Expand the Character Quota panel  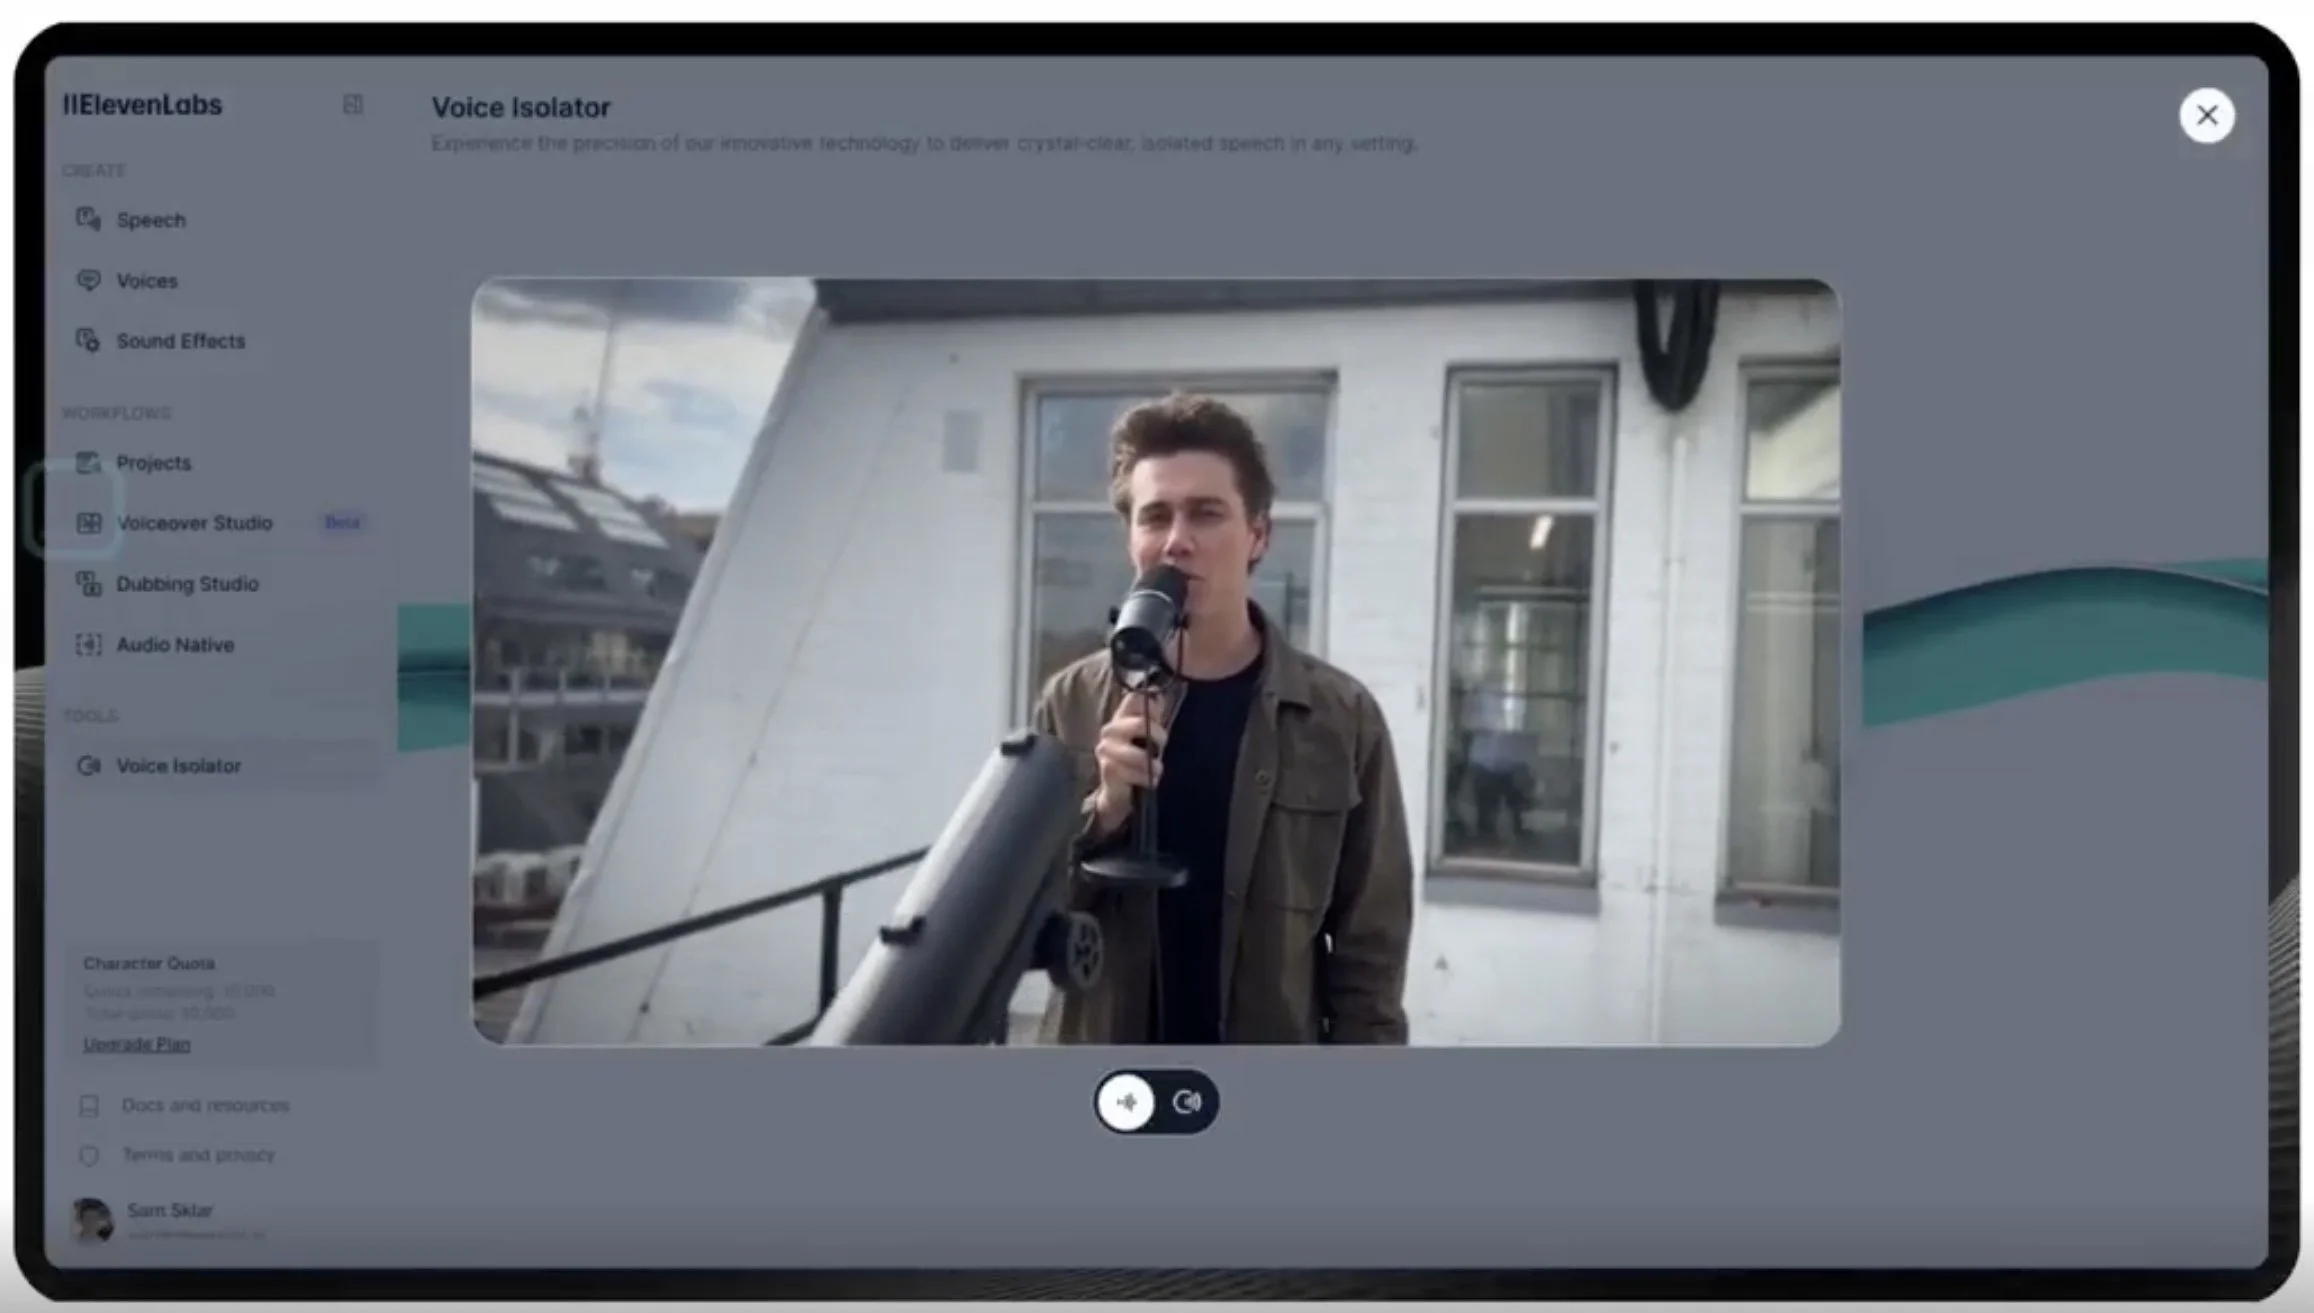tap(148, 963)
